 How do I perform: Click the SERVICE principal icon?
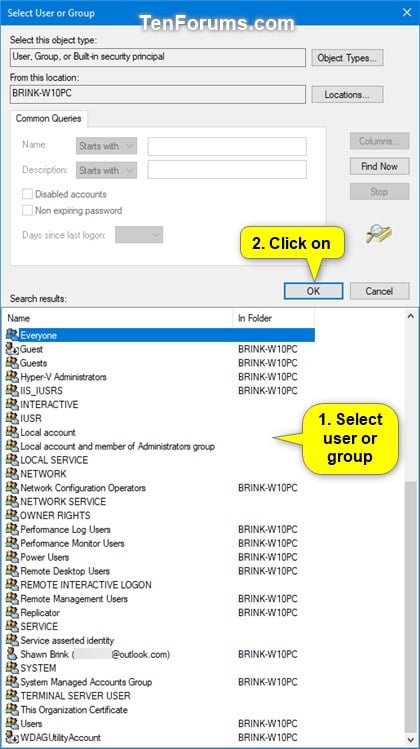pyautogui.click(x=12, y=626)
